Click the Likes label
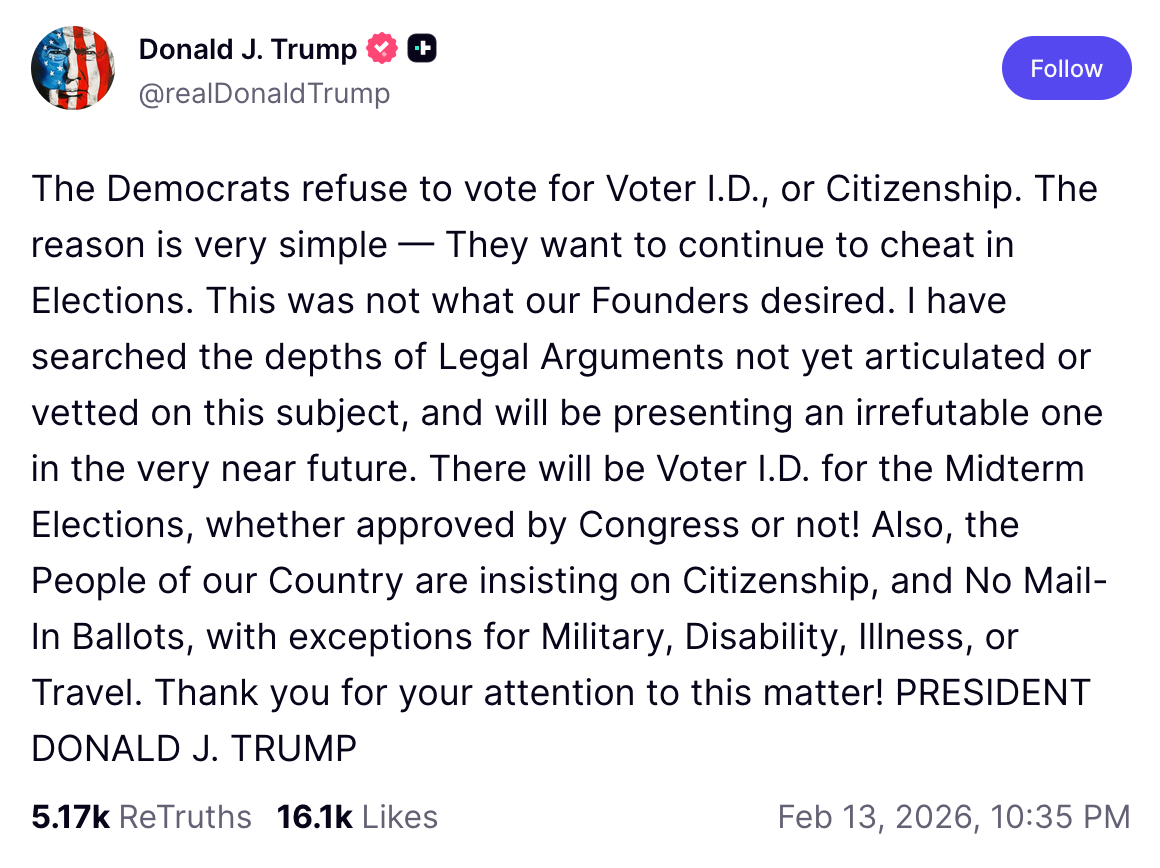Screen dimensions: 1160x868 tap(400, 816)
